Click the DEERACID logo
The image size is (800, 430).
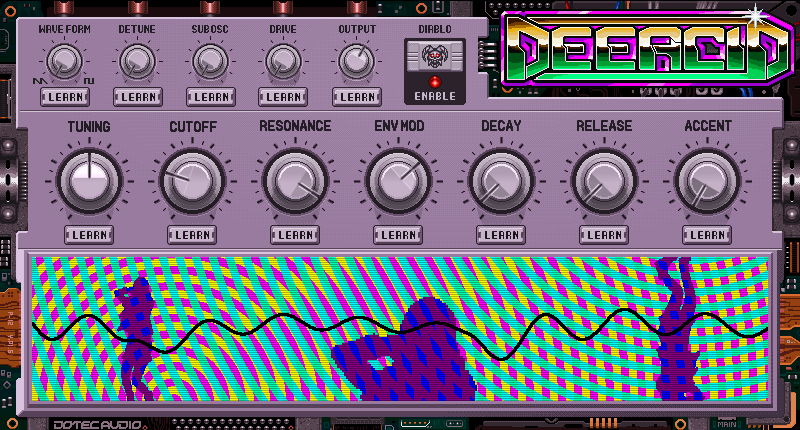pyautogui.click(x=647, y=49)
